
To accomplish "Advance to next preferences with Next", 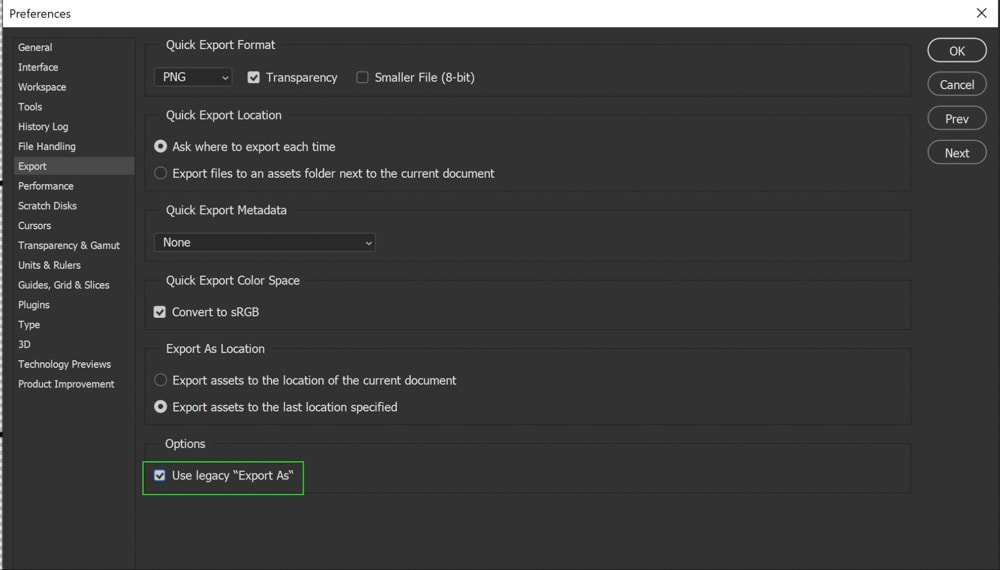I will click(x=957, y=153).
